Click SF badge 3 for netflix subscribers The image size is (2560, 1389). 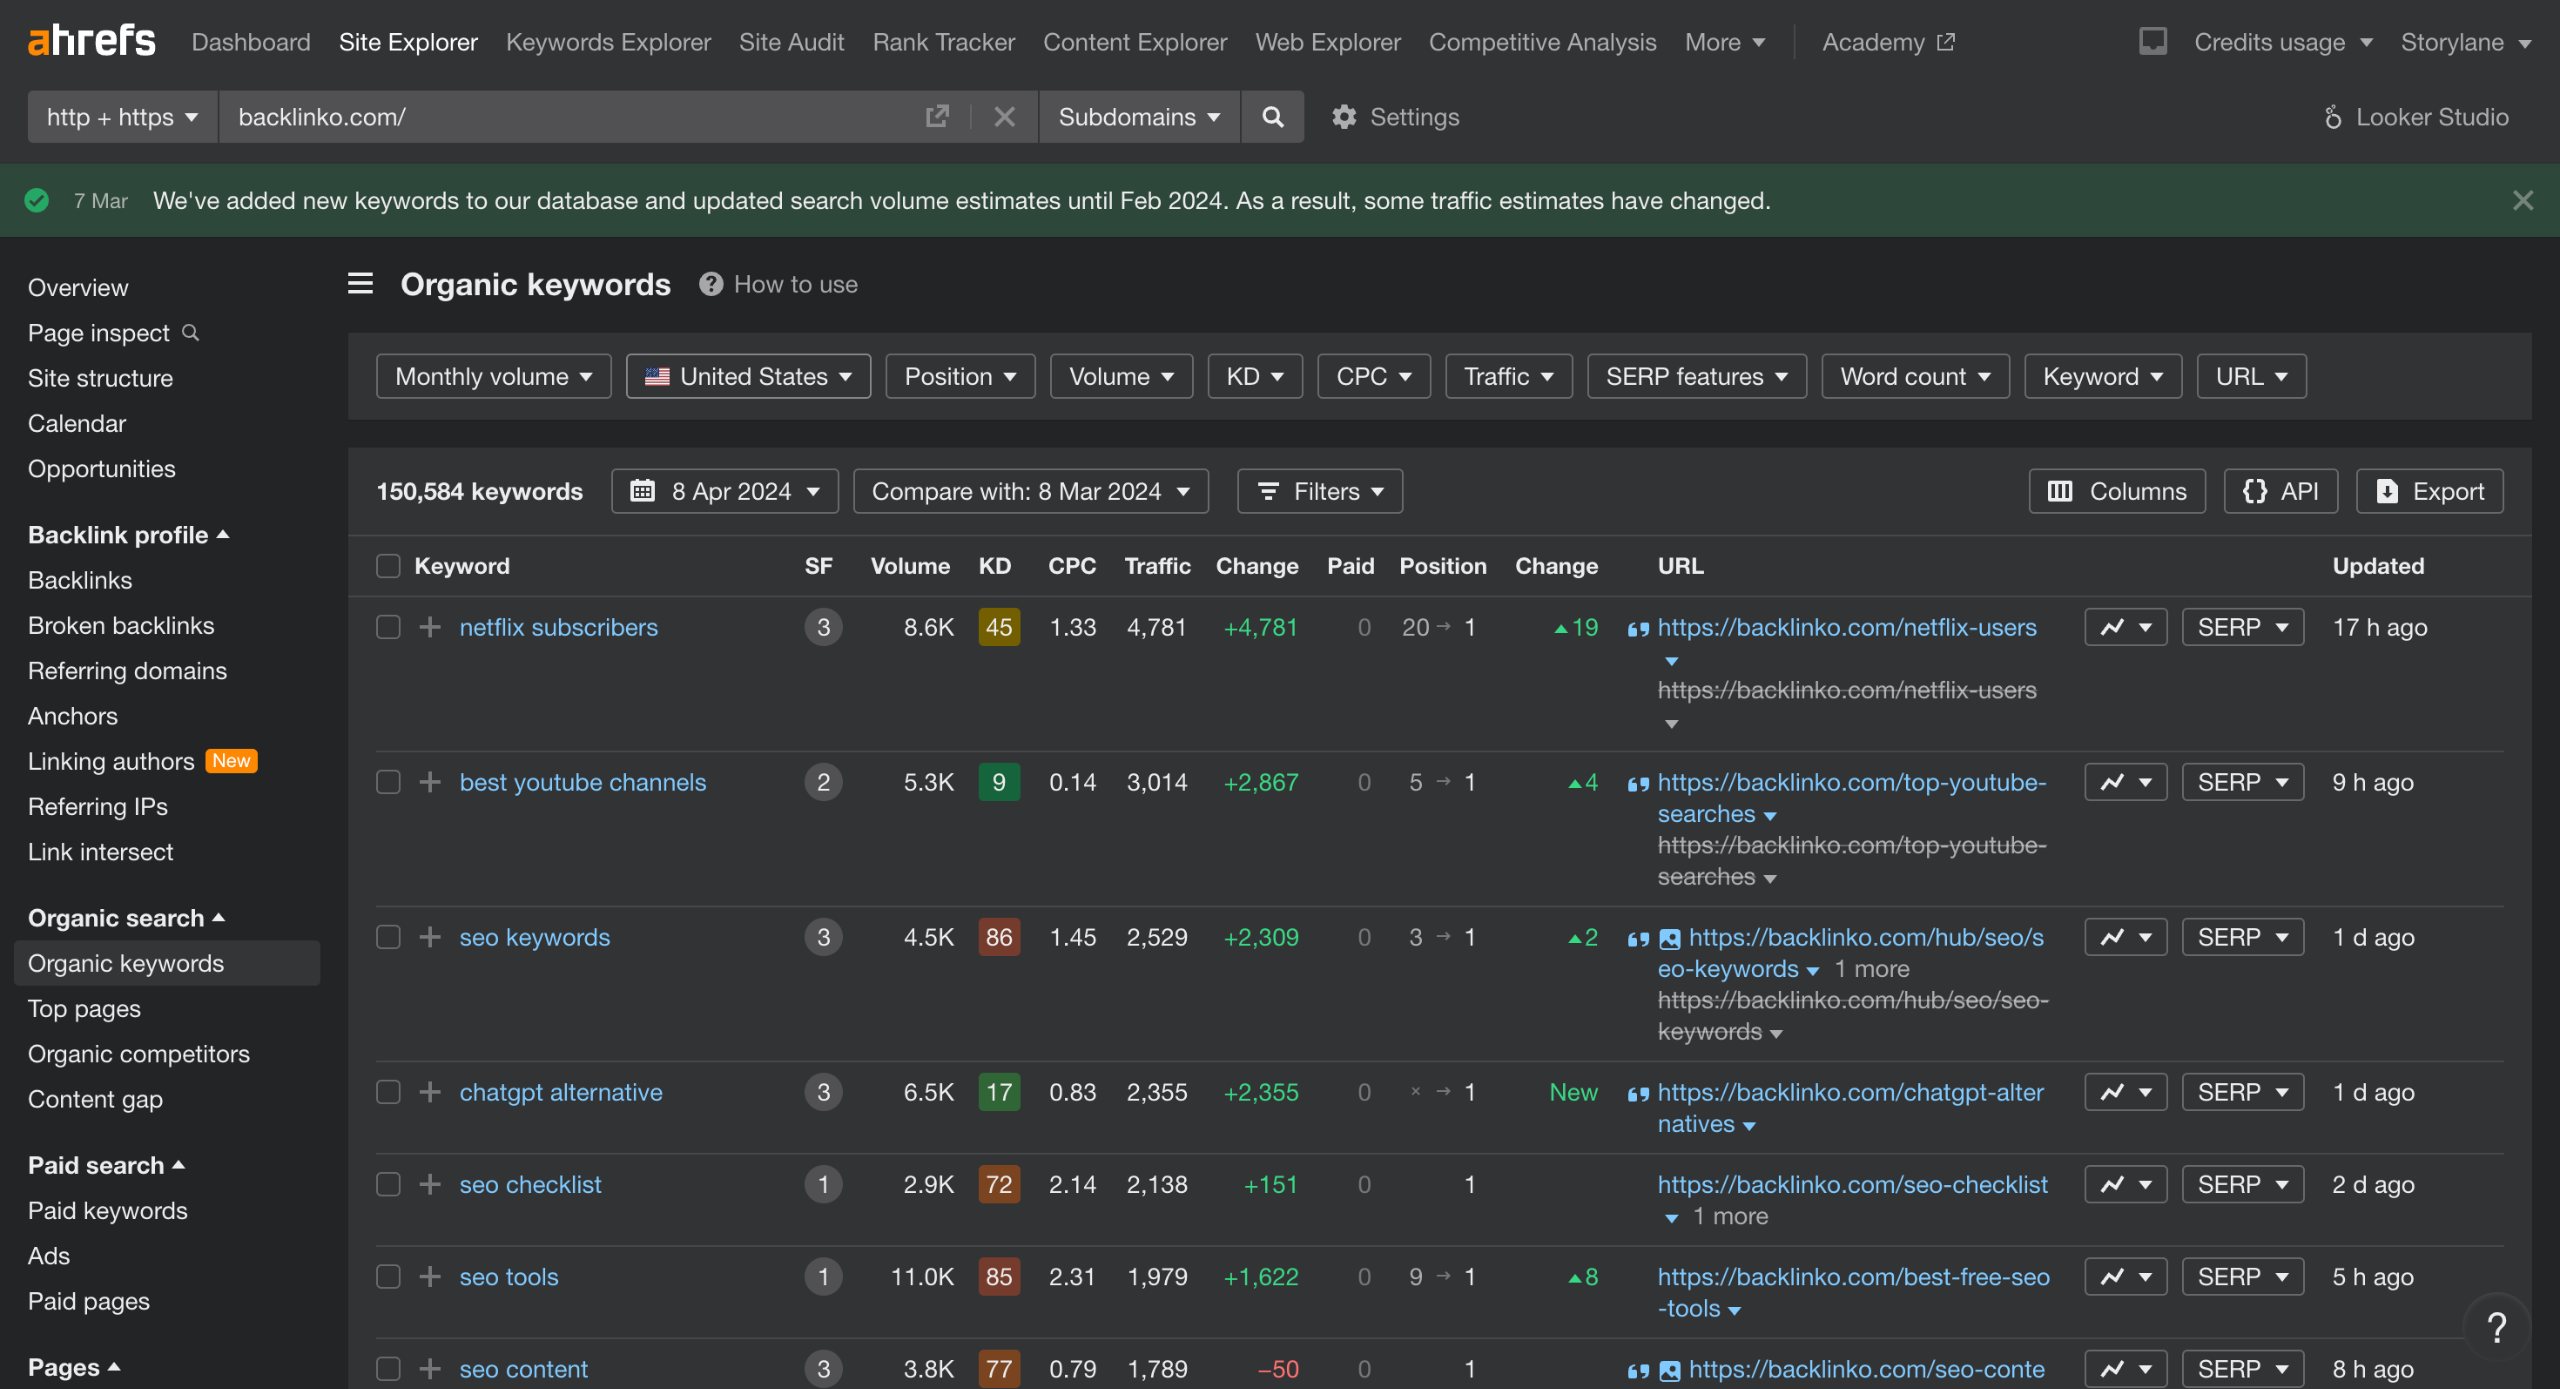[823, 627]
